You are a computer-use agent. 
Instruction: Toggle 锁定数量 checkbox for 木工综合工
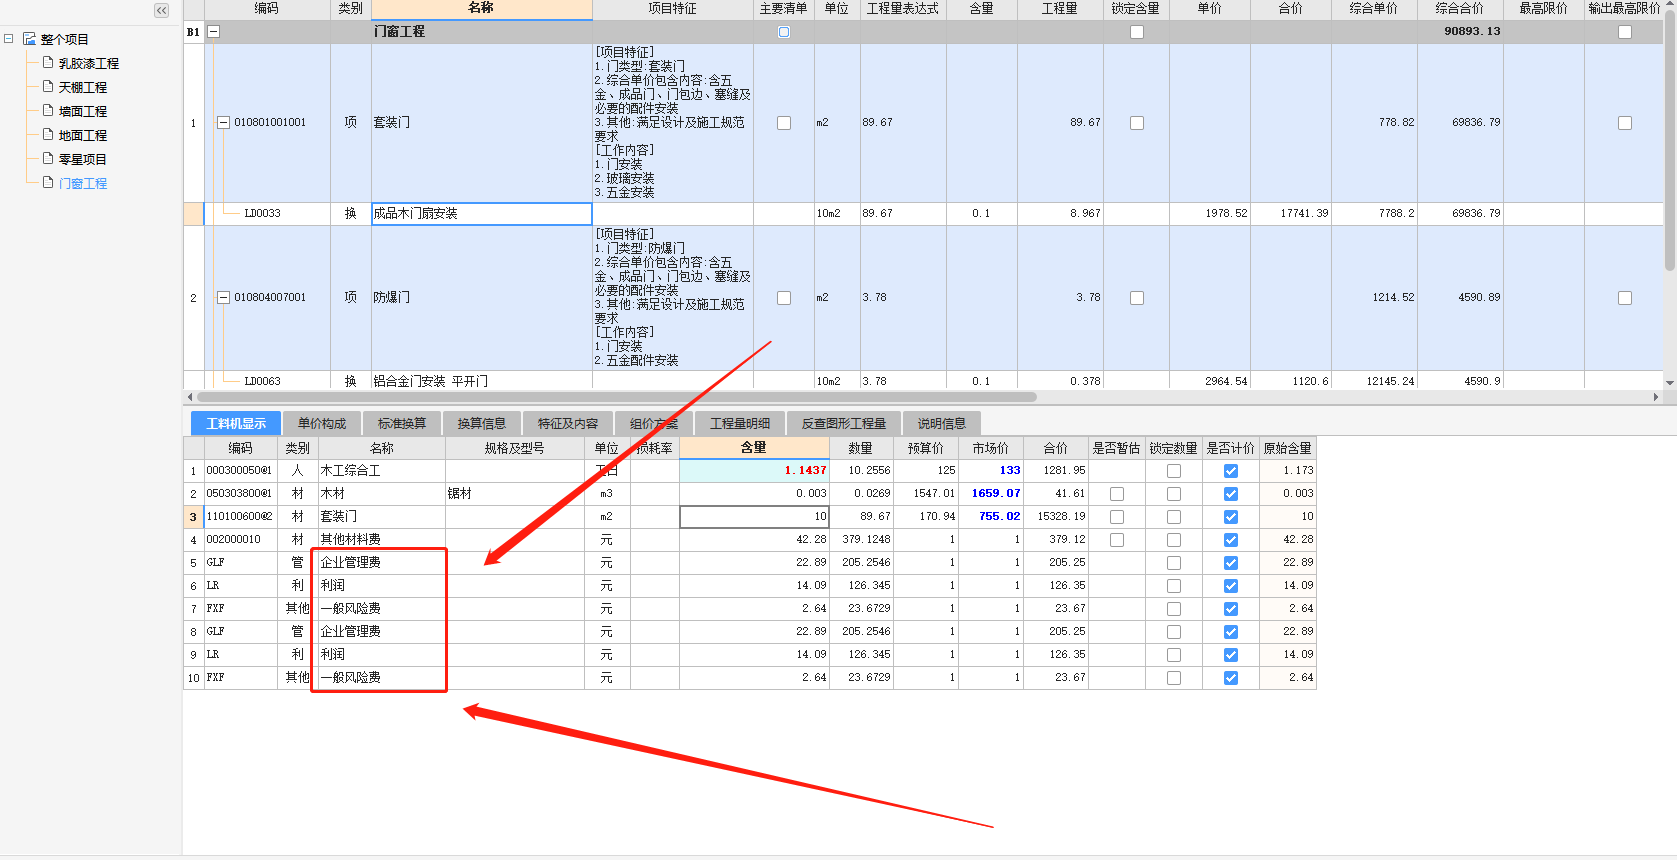click(x=1174, y=471)
